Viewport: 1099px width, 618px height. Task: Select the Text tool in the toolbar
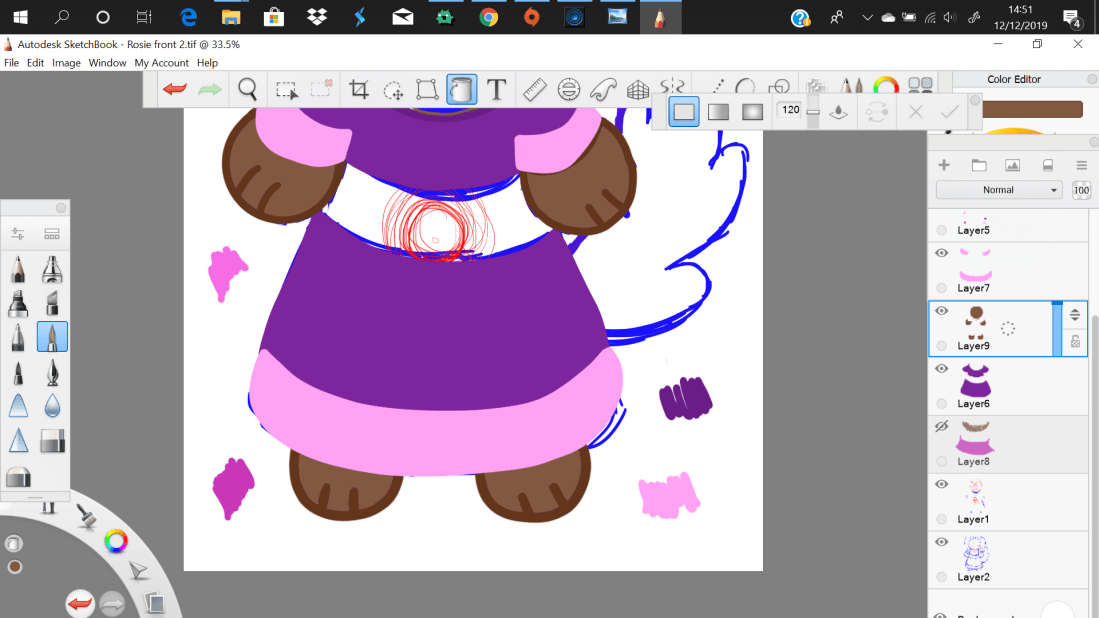click(x=496, y=90)
